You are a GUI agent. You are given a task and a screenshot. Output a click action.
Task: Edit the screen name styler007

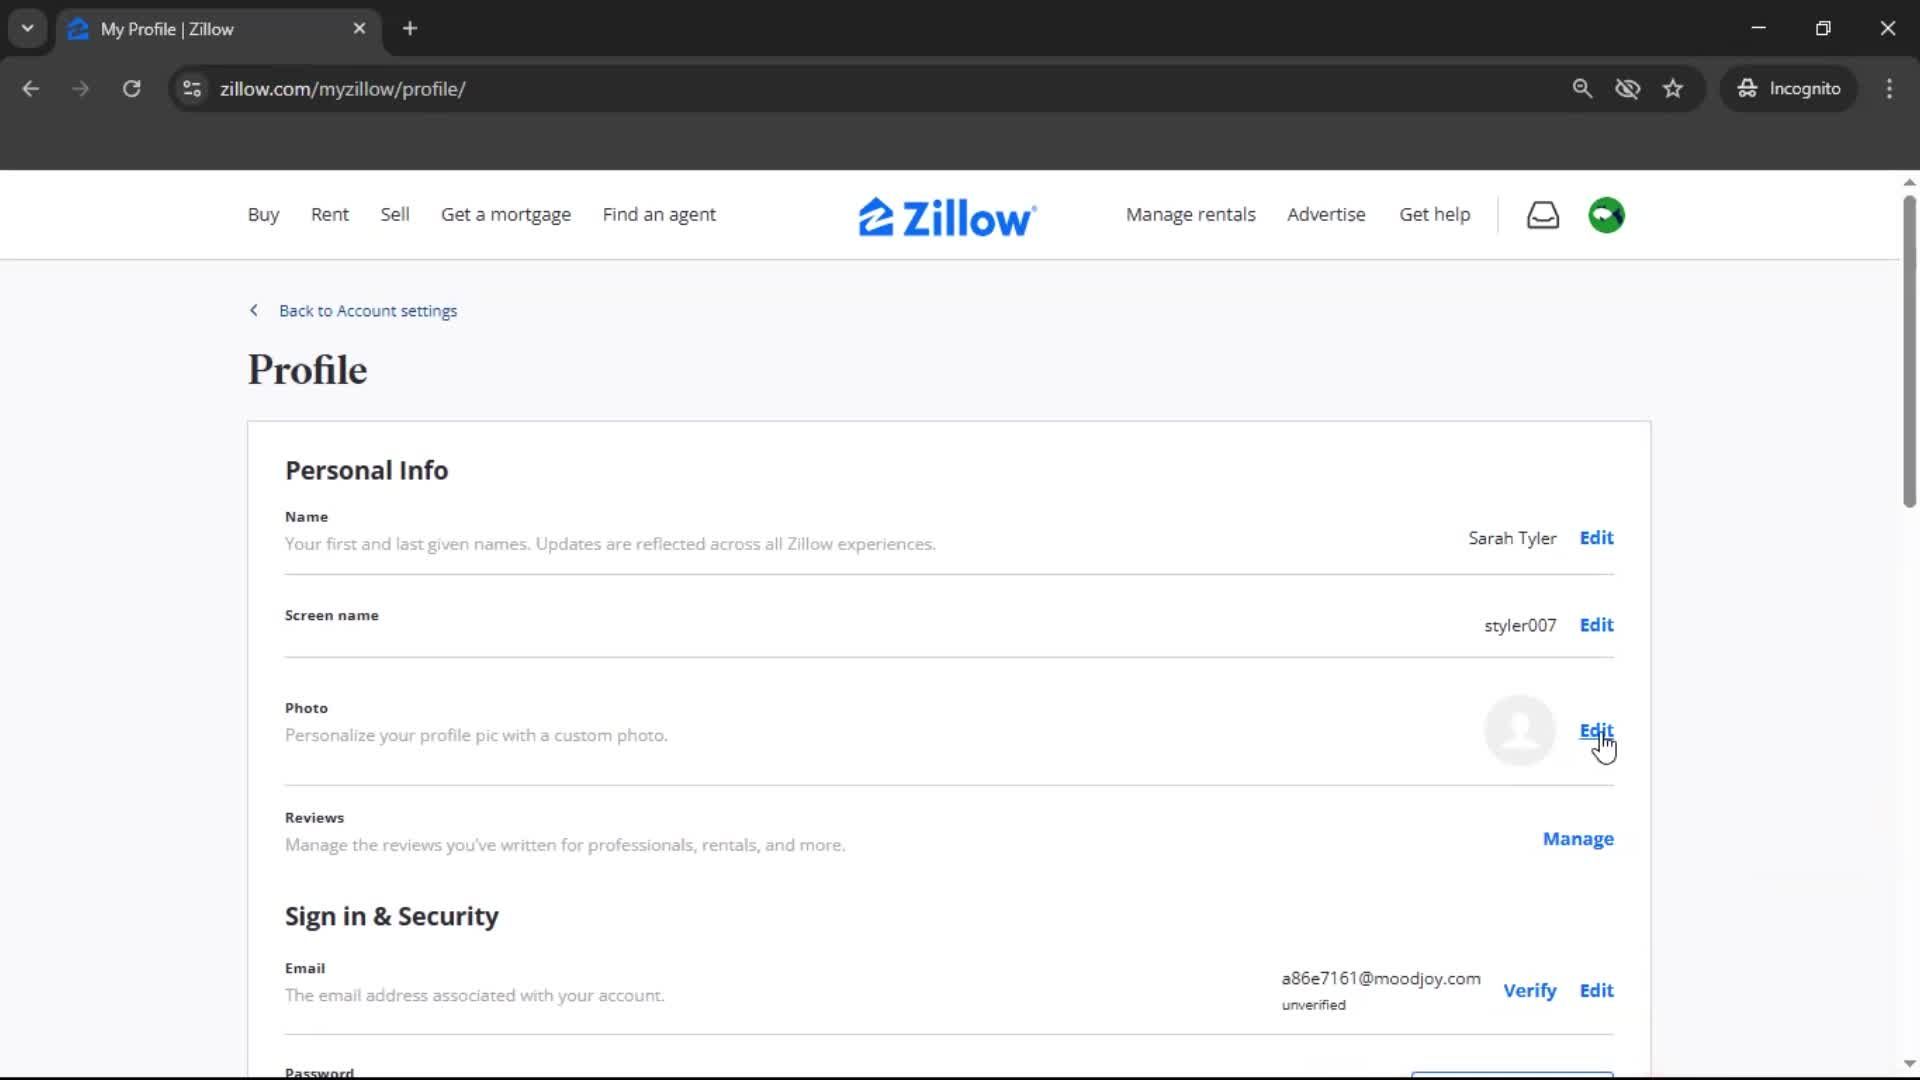(x=1595, y=624)
